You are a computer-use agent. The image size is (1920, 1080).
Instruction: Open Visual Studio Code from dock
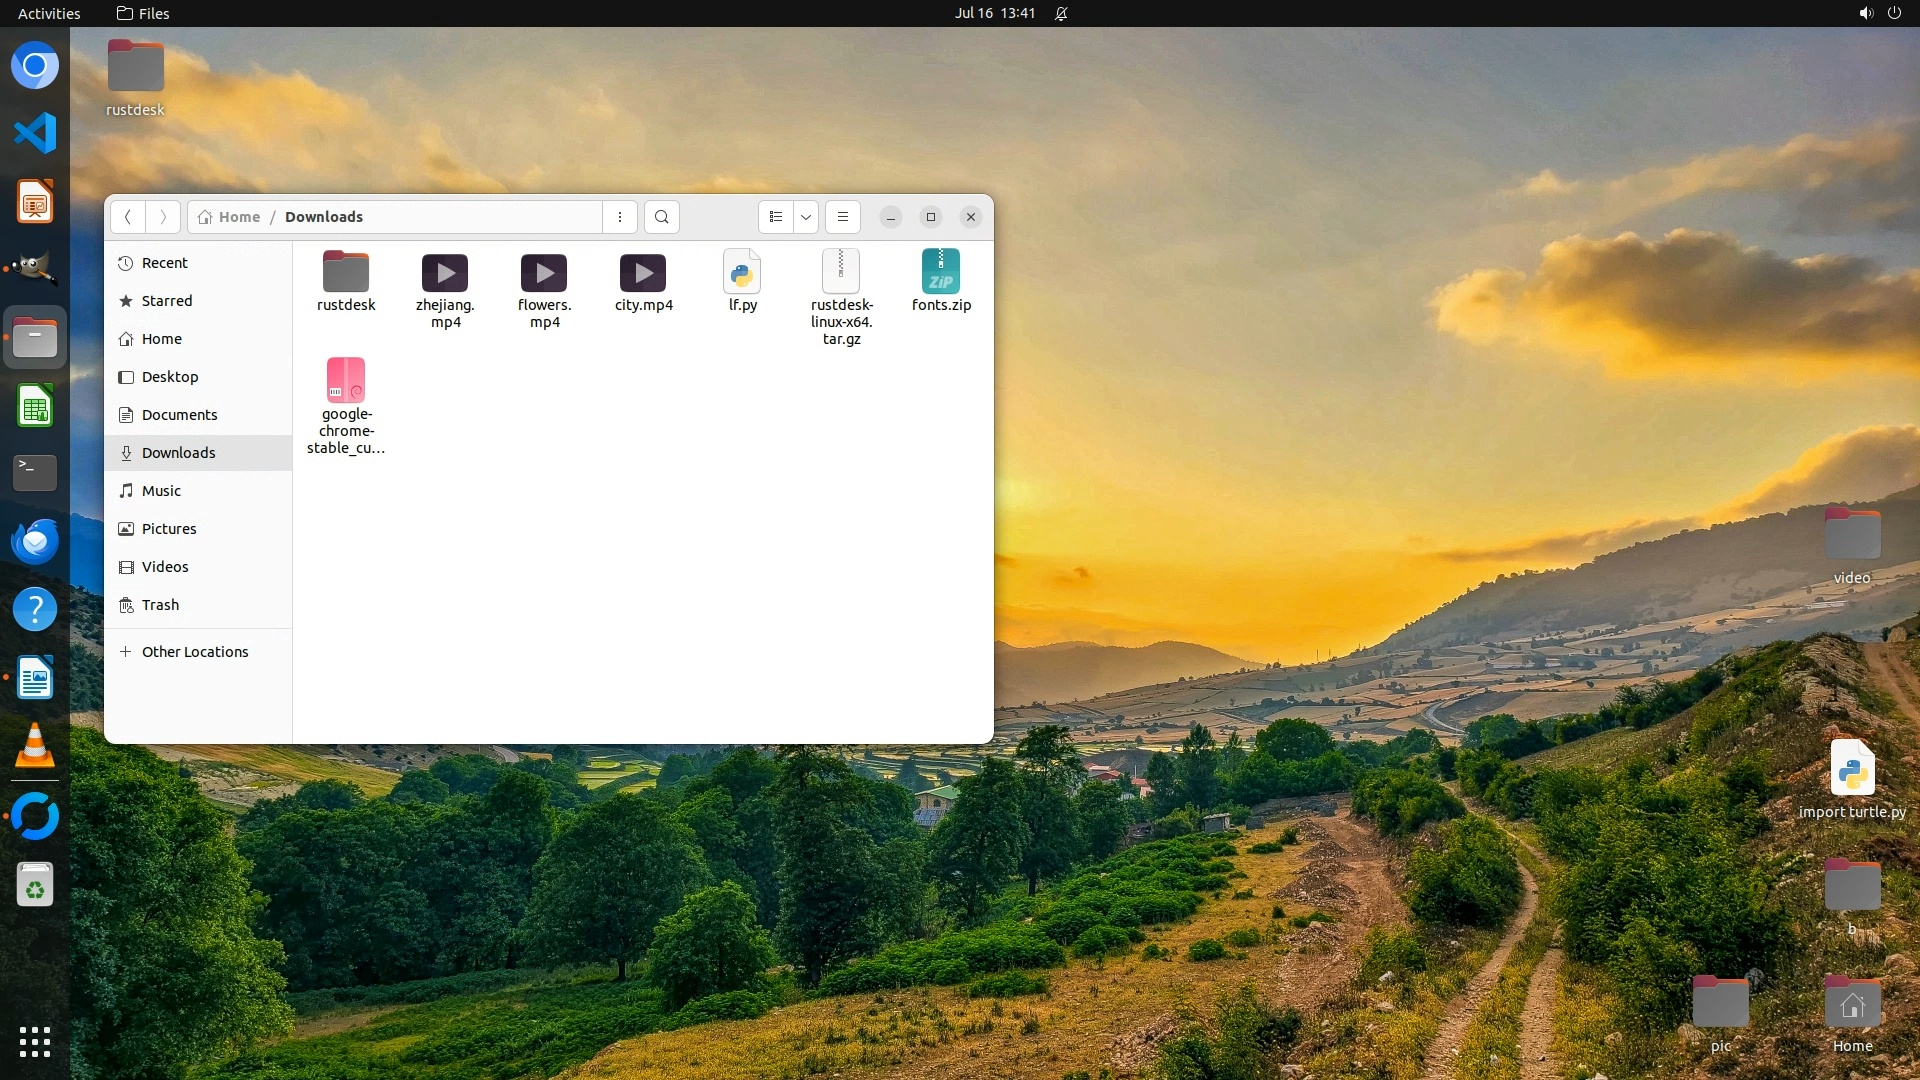pos(35,133)
